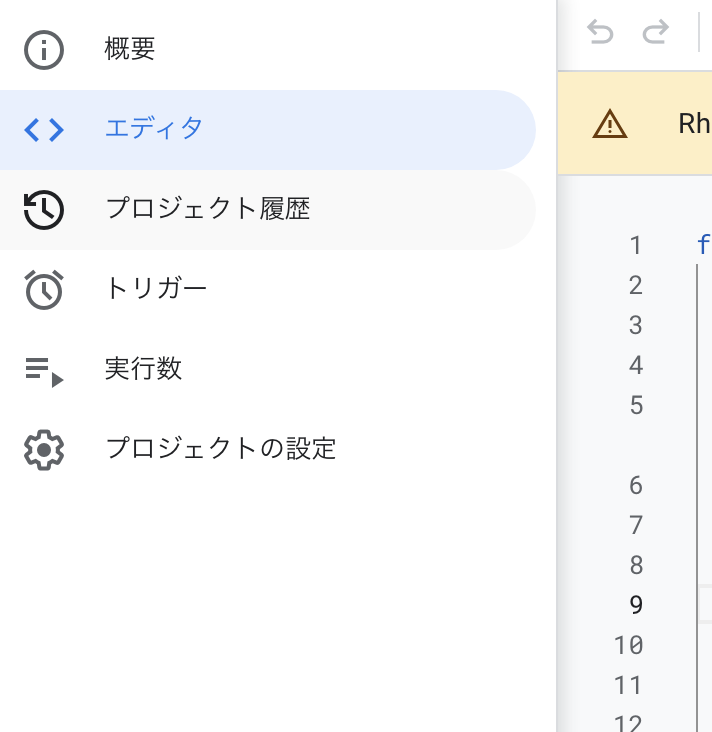
Task: Click the Project history clock icon
Action: point(44,209)
